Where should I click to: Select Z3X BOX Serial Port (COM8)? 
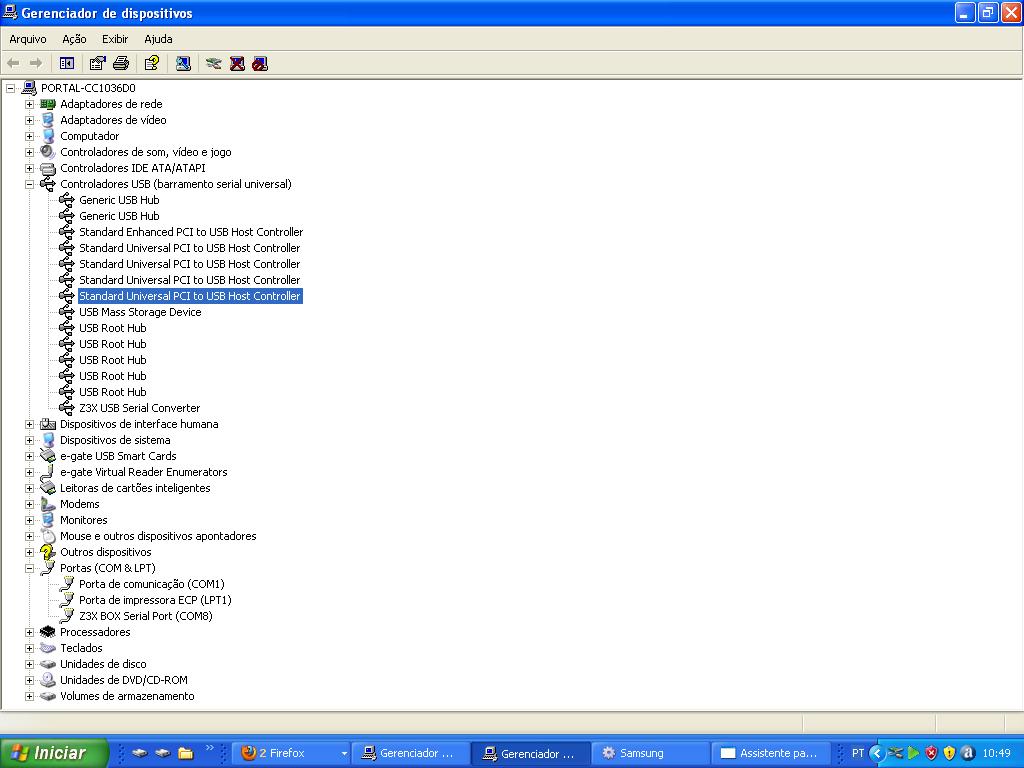point(145,616)
